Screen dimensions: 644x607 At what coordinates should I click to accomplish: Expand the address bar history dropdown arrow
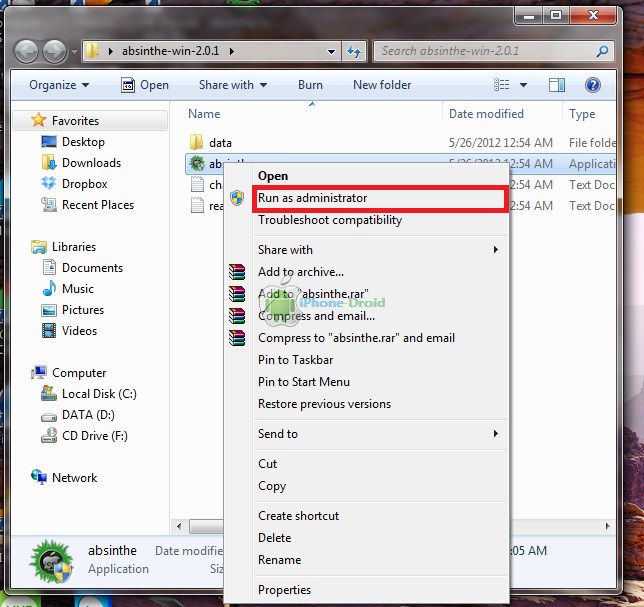click(331, 52)
